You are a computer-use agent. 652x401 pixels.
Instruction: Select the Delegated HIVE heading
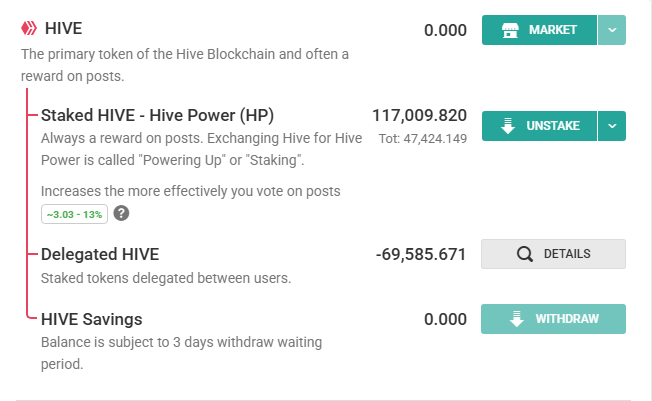(100, 254)
